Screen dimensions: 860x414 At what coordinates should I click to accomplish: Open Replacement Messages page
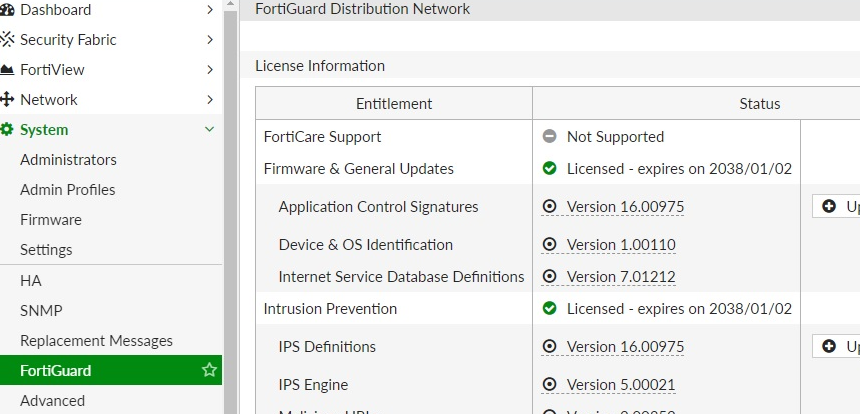[x=96, y=341]
